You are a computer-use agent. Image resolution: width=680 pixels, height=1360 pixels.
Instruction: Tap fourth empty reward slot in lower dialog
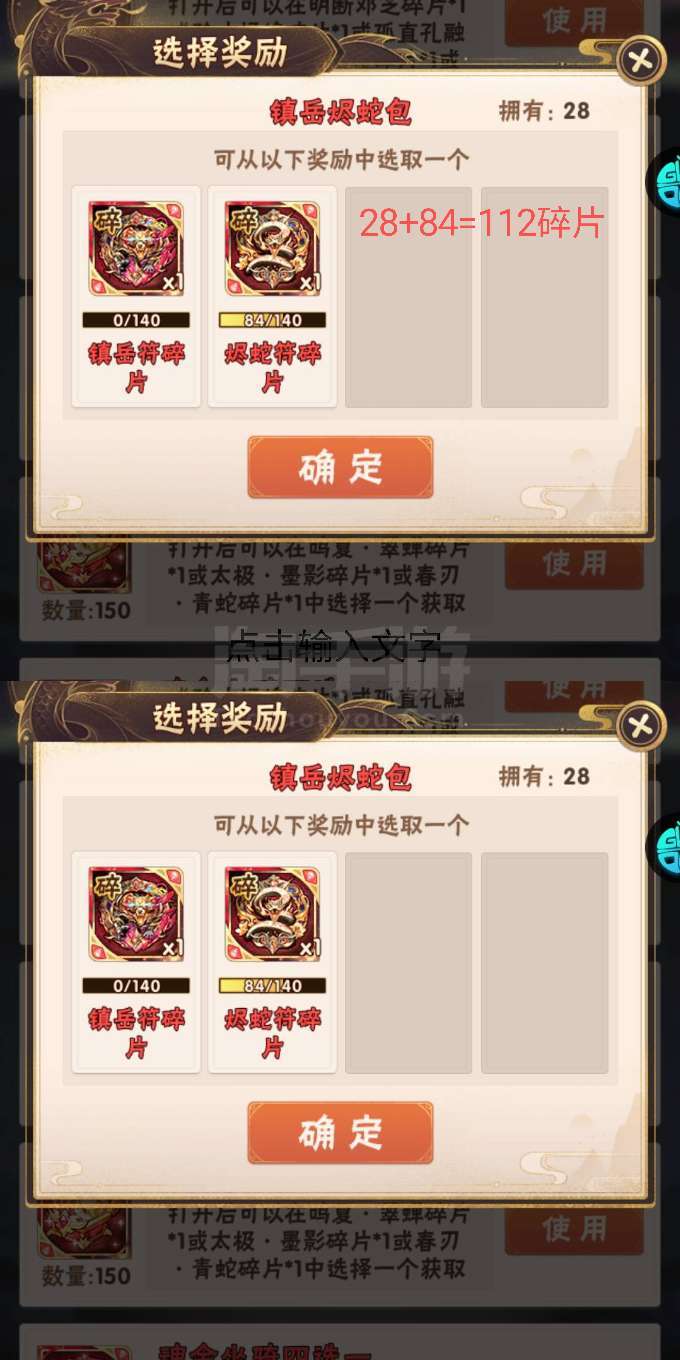[x=544, y=963]
